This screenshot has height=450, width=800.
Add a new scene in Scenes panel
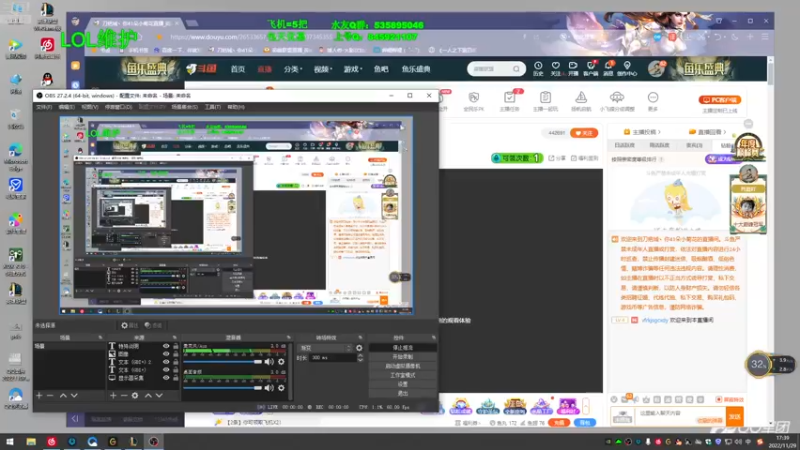point(39,395)
